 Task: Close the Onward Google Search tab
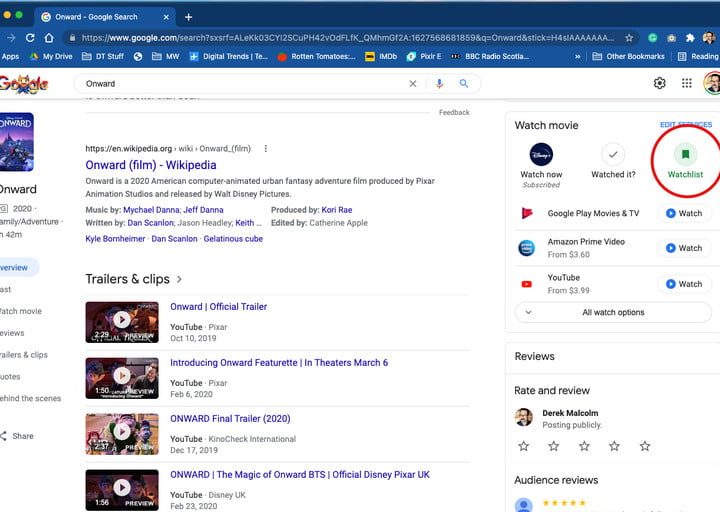point(166,17)
